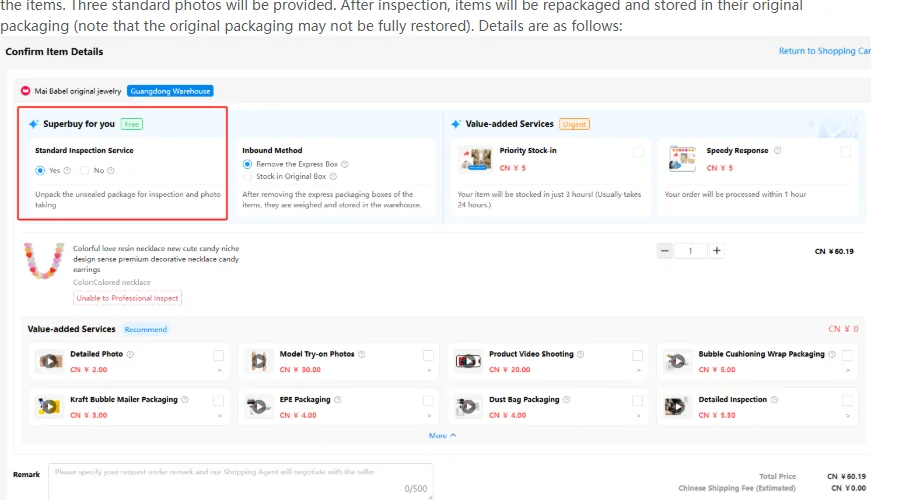Play the Product Video Shooting preview
The width and height of the screenshot is (905, 500).
pos(468,361)
